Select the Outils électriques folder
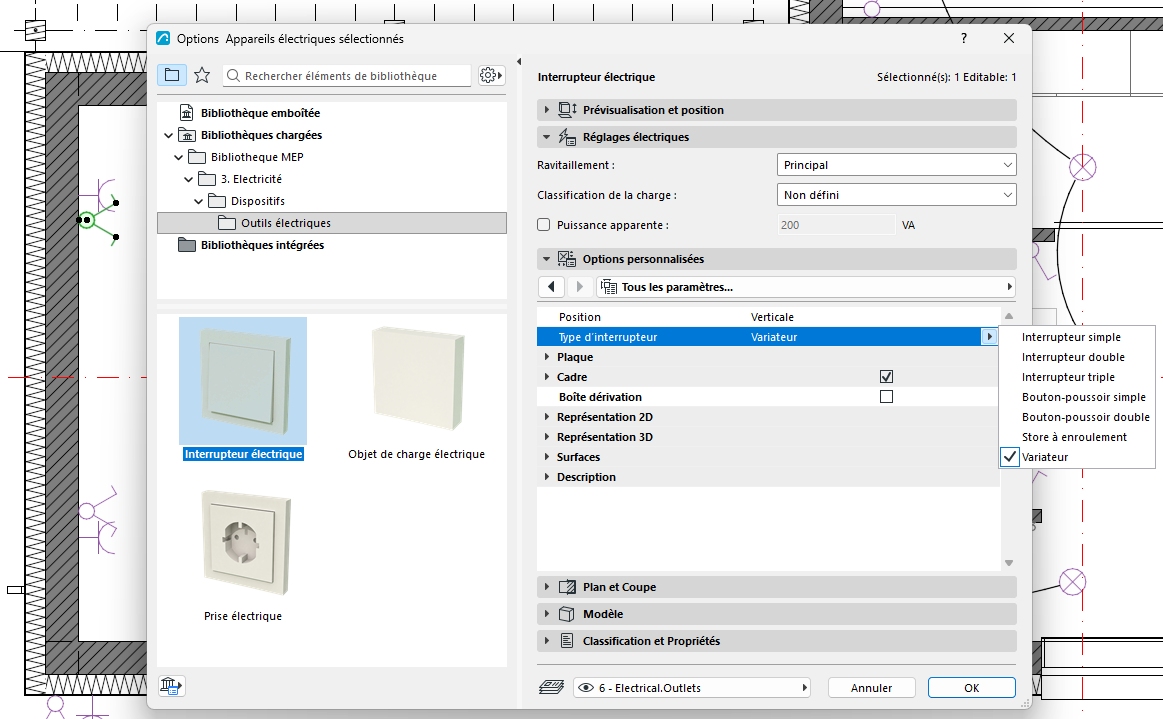Image resolution: width=1163 pixels, height=719 pixels. click(332, 223)
